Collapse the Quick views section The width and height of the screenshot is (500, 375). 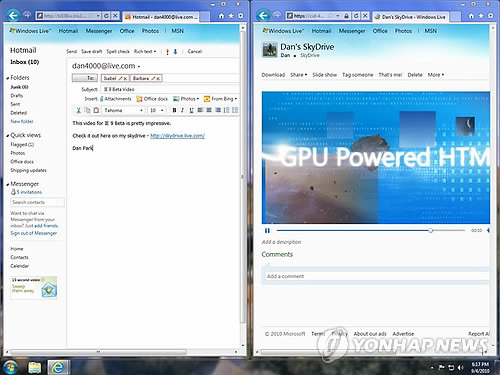click(7, 136)
